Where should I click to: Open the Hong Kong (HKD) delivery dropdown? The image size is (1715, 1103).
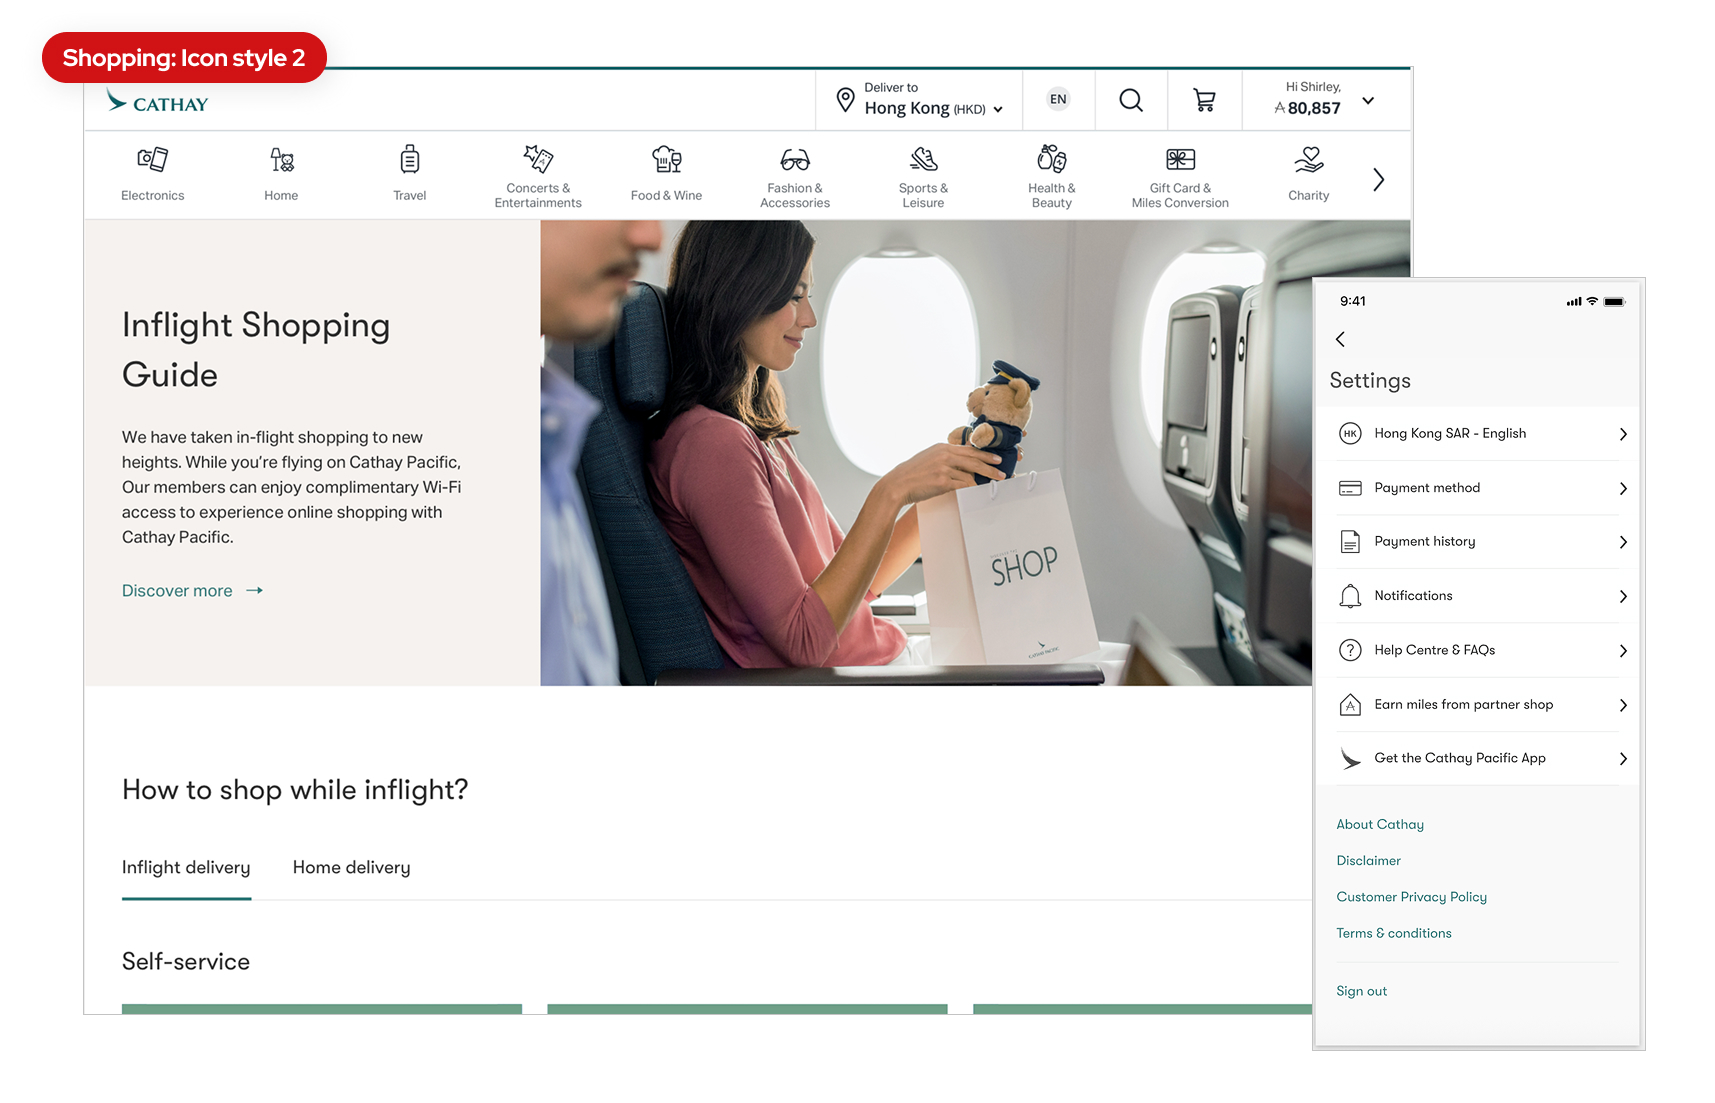point(933,108)
